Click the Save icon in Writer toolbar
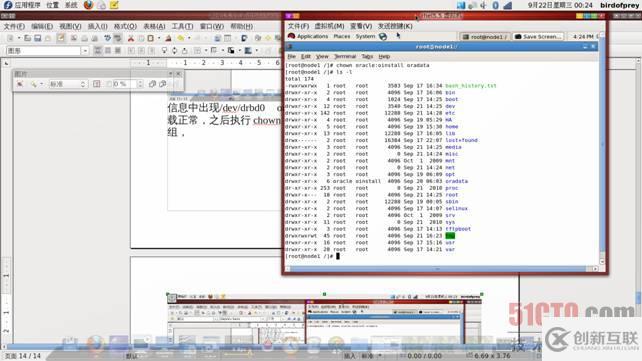The image size is (642, 361). click(38, 38)
